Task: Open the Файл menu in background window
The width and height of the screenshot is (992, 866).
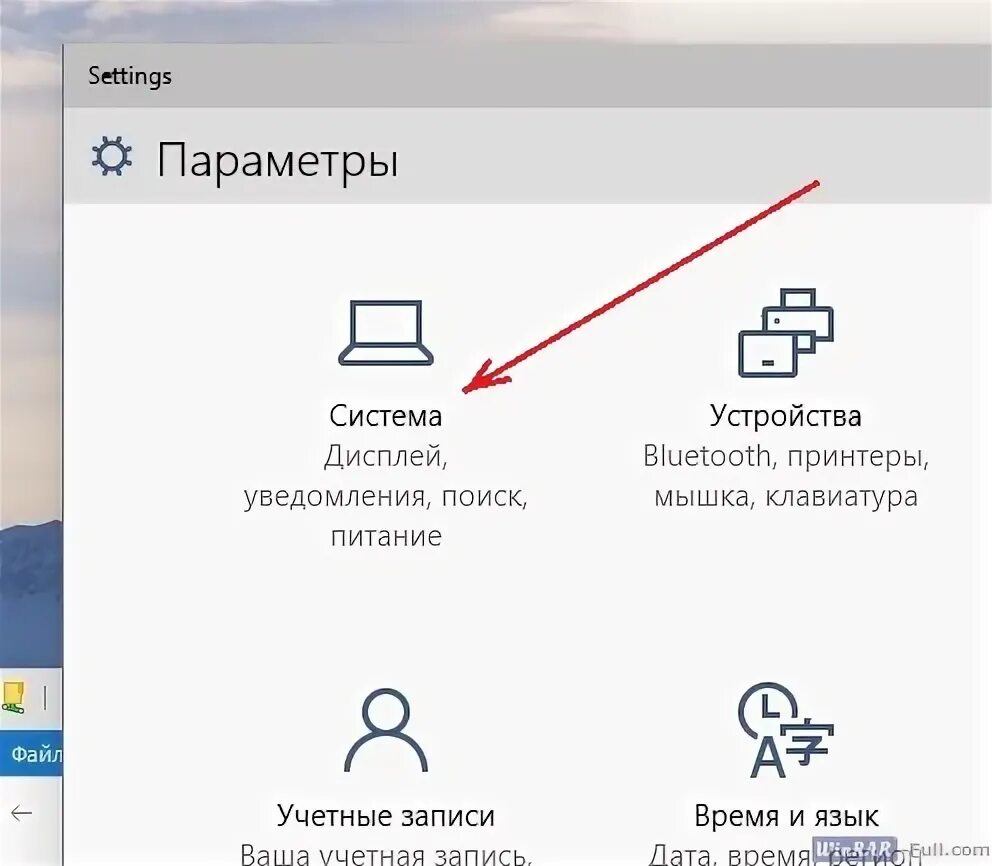Action: point(35,754)
